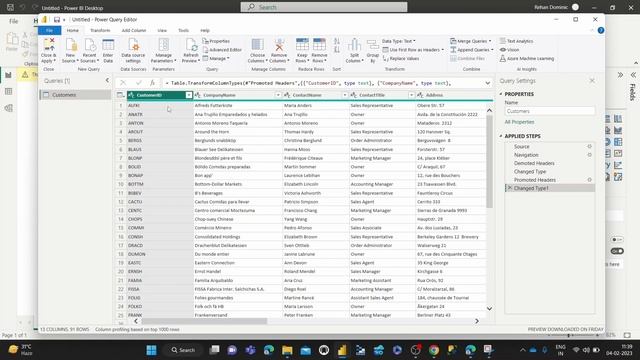
Task: Expand the formula bar chevron
Action: [488, 83]
